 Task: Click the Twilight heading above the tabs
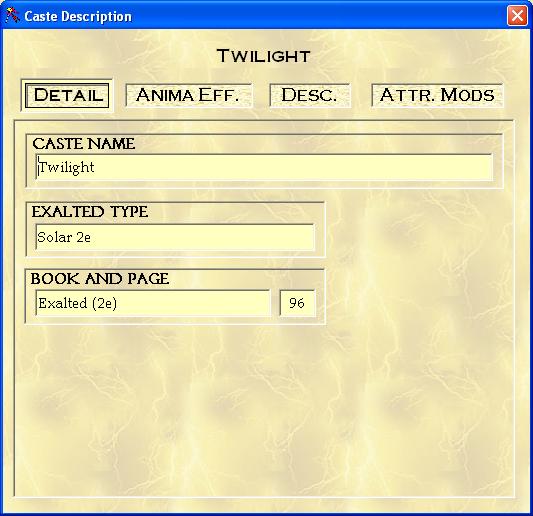pyautogui.click(x=264, y=56)
